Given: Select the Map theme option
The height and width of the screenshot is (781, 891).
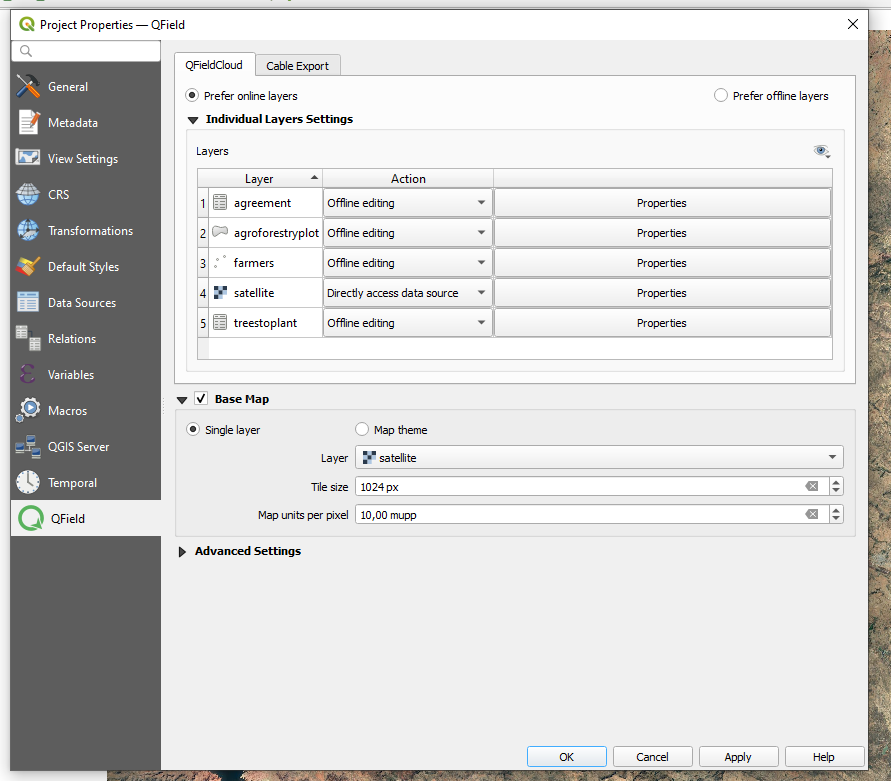Looking at the screenshot, I should [x=361, y=429].
